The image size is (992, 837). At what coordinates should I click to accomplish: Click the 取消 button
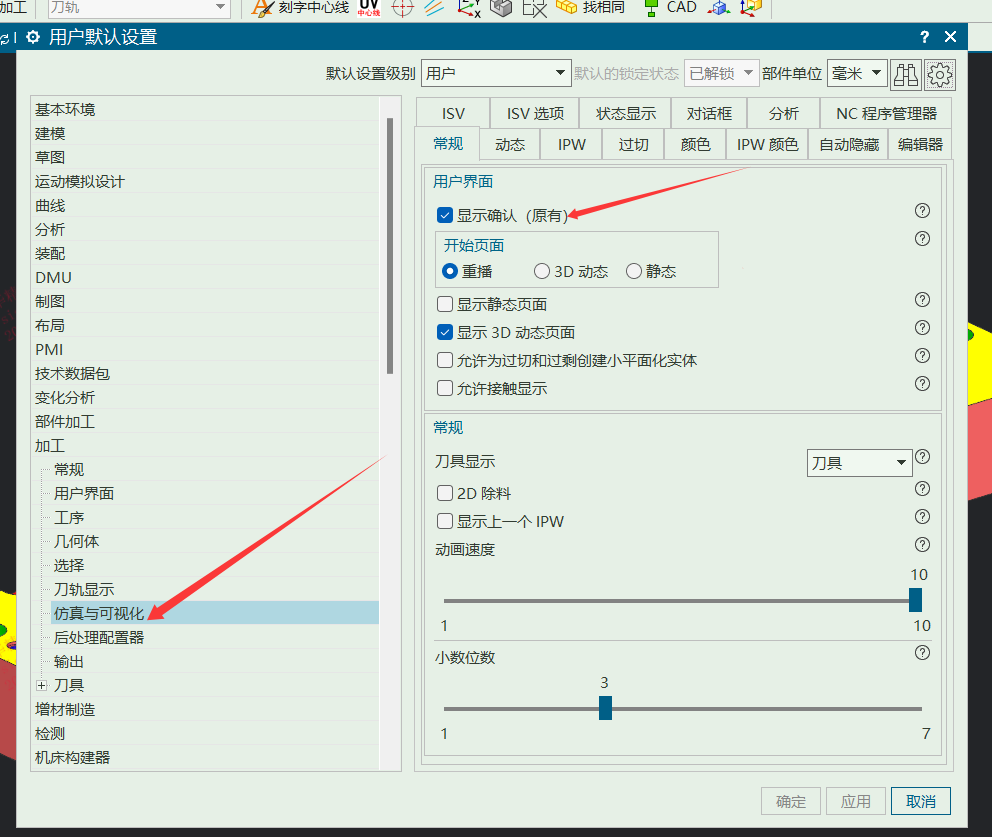pos(921,802)
